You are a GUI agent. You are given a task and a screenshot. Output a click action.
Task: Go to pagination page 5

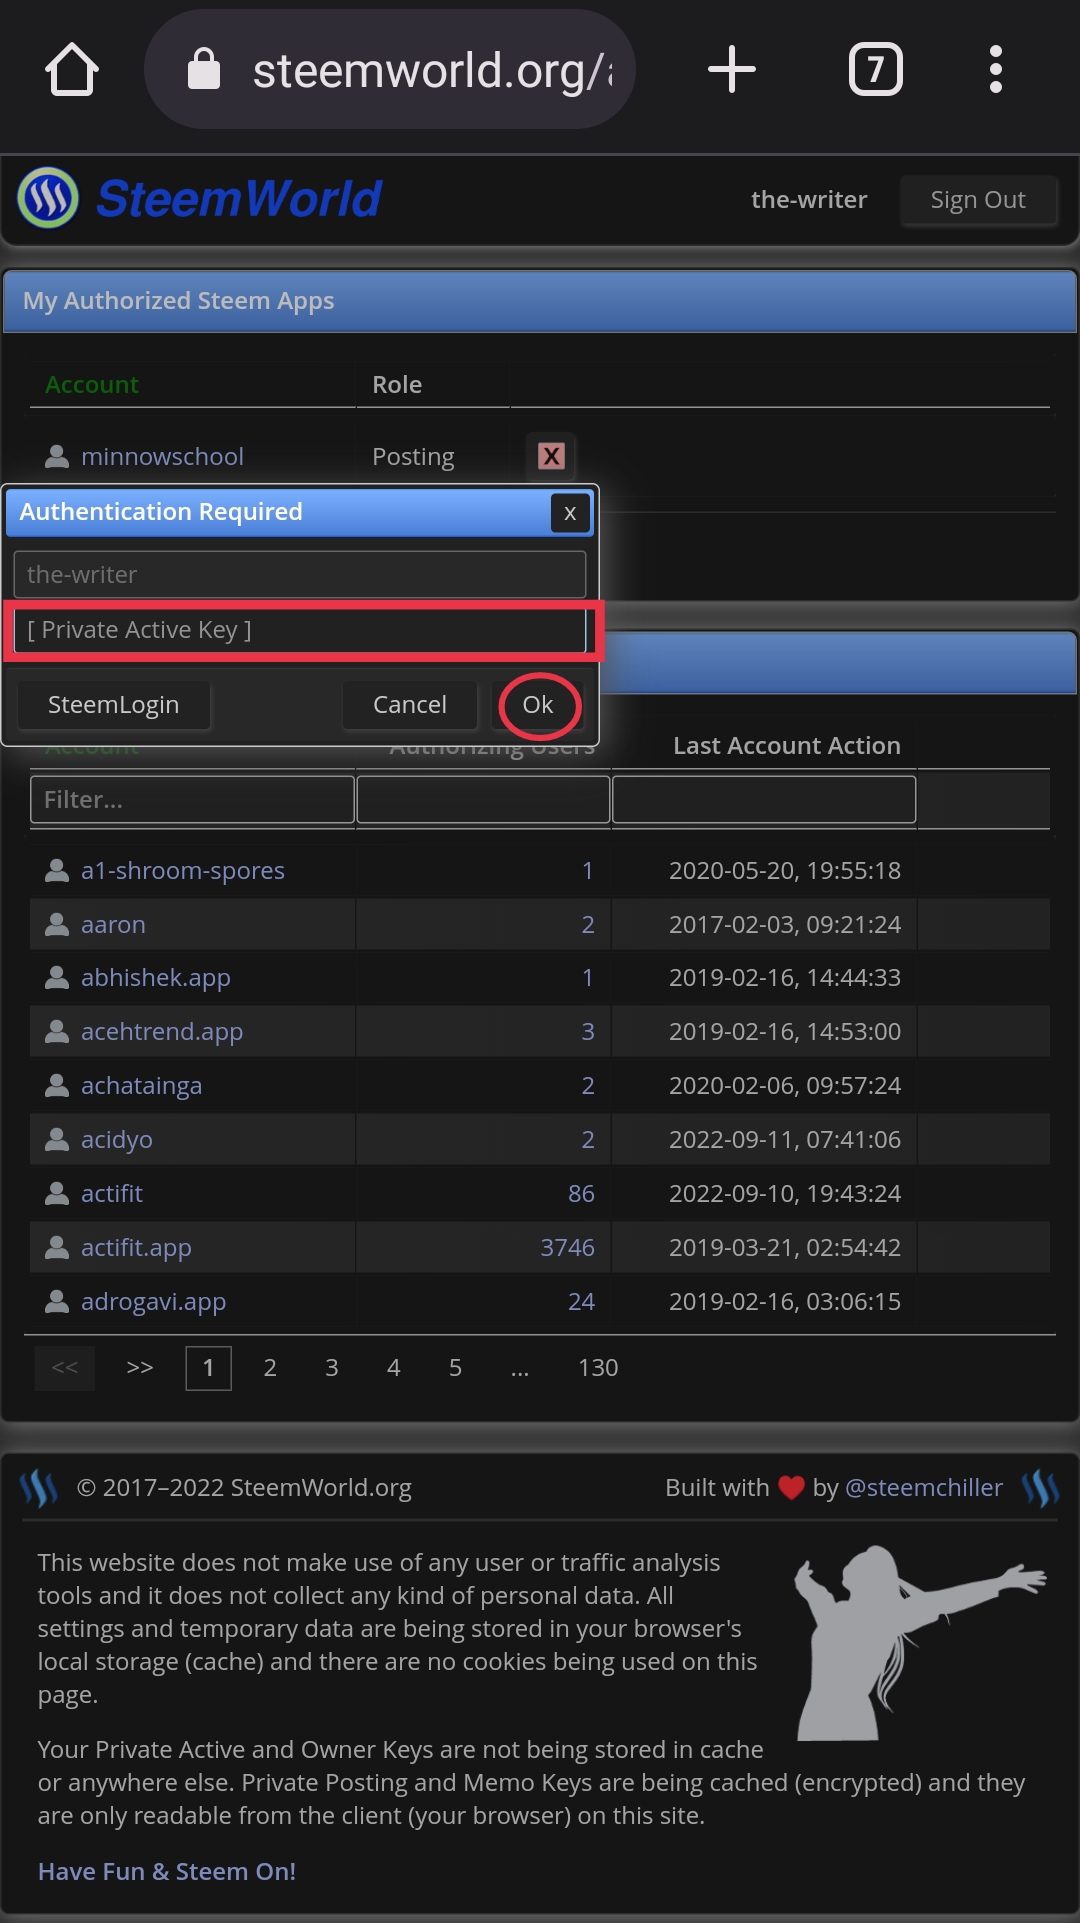[x=456, y=1368]
